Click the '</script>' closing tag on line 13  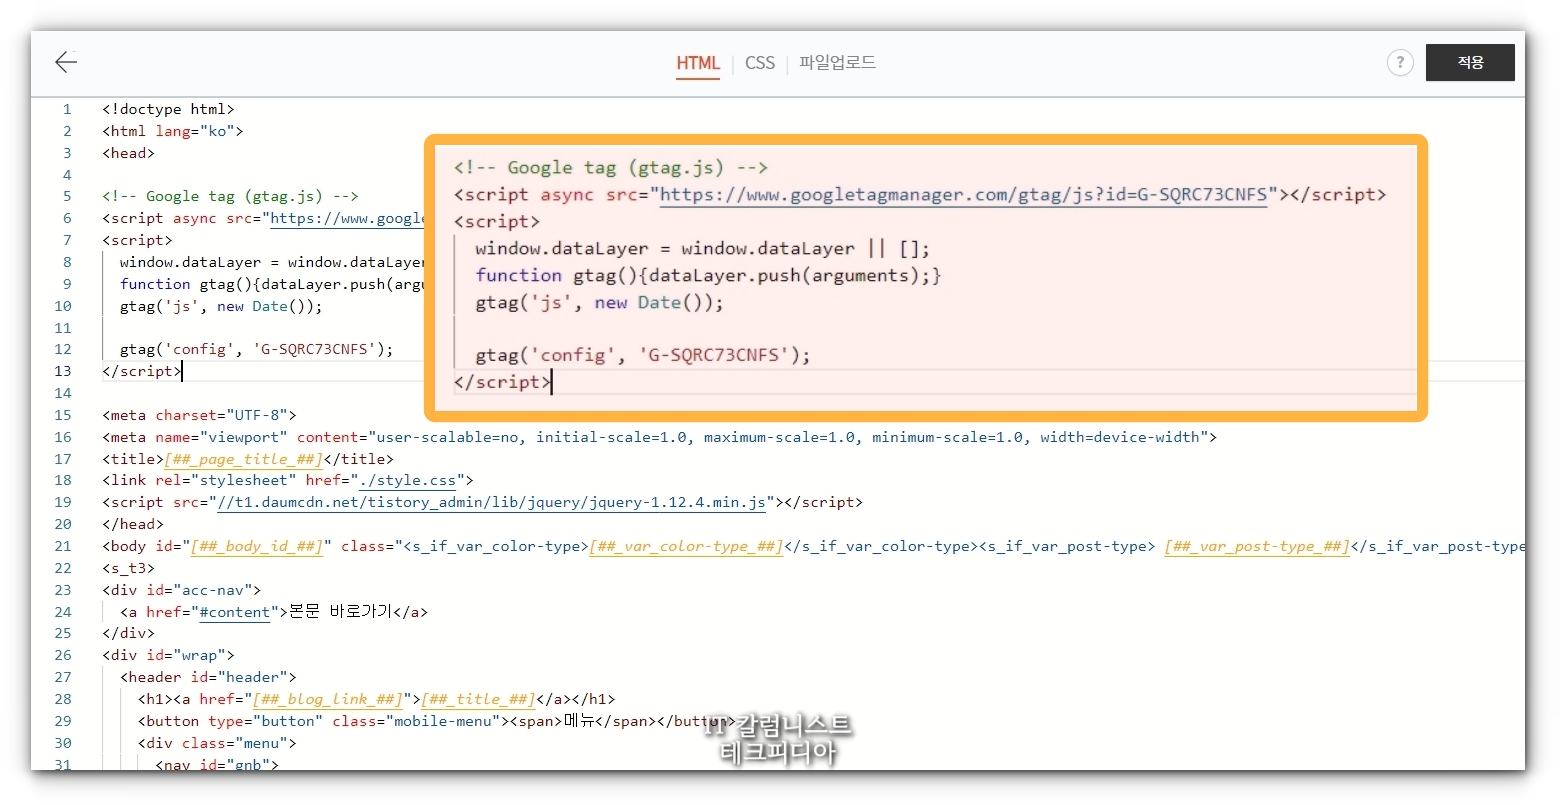[141, 371]
